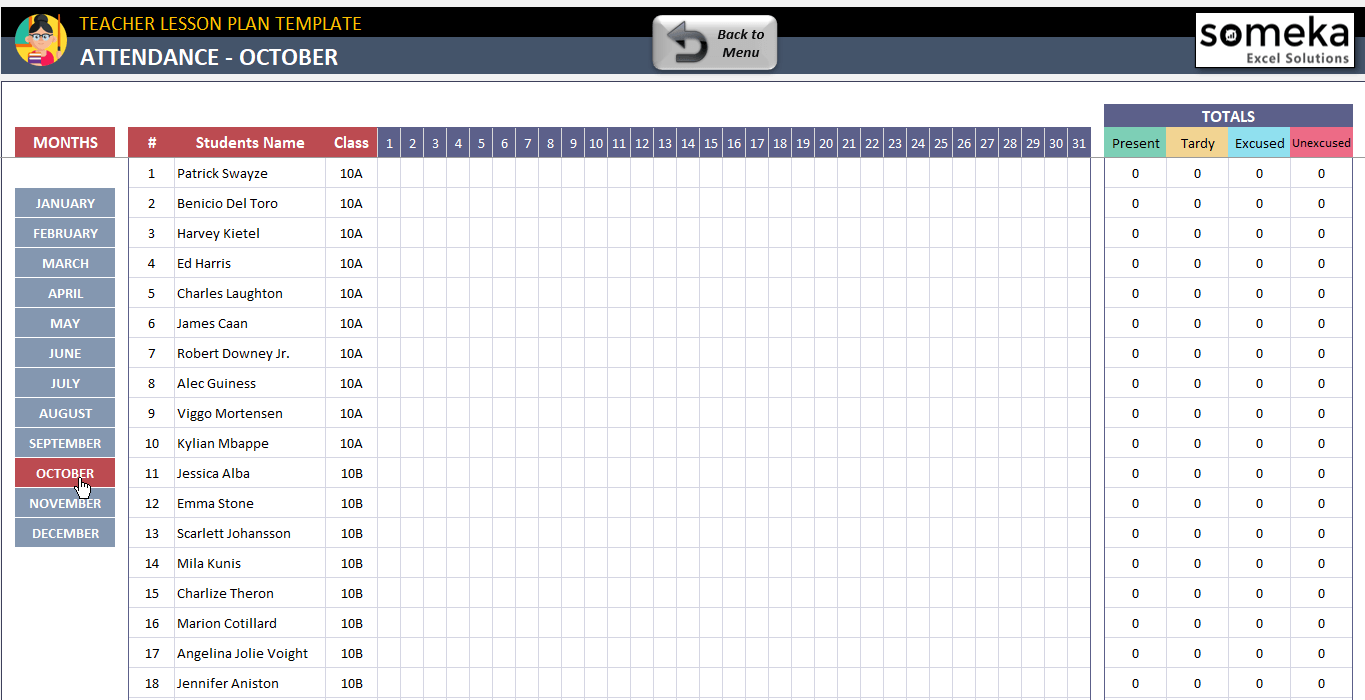The width and height of the screenshot is (1365, 700).
Task: Open the January attendance sheet
Action: (x=65, y=203)
